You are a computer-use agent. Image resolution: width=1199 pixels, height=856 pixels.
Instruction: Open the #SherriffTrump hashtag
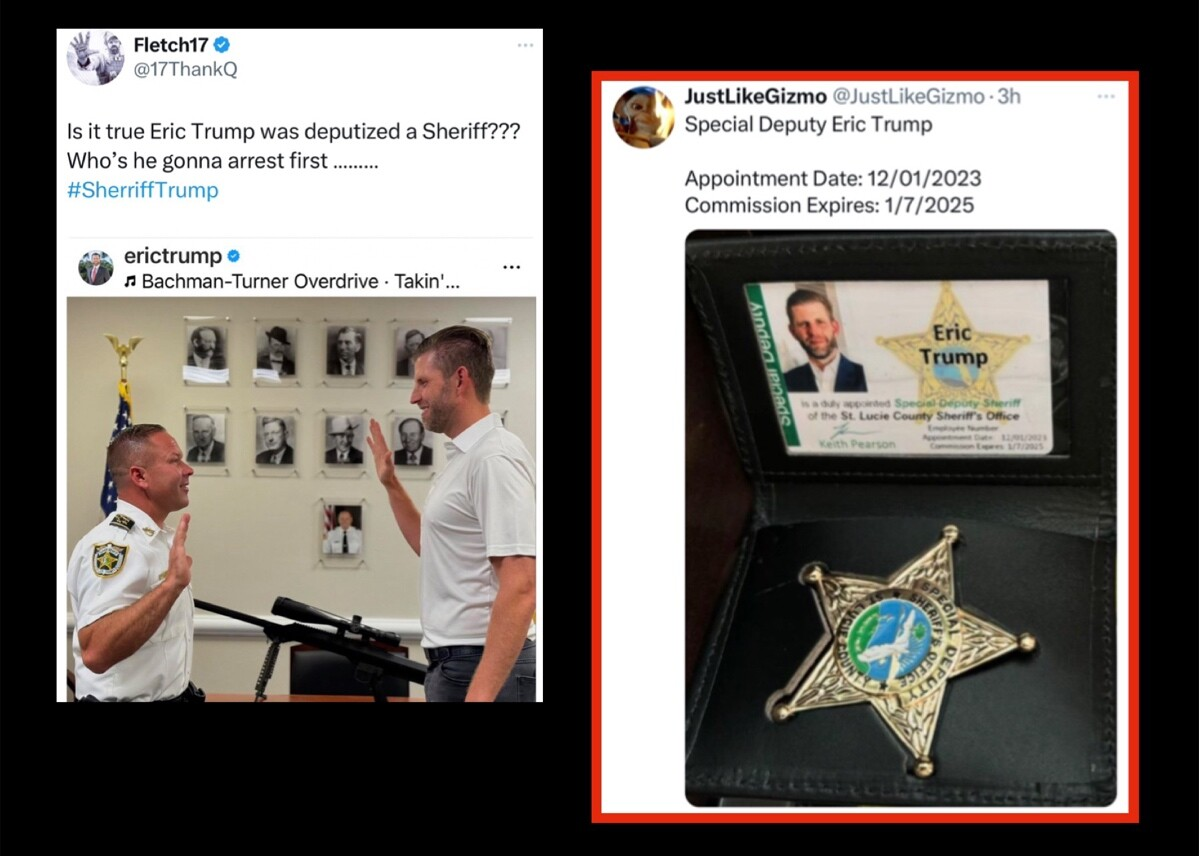coord(142,190)
